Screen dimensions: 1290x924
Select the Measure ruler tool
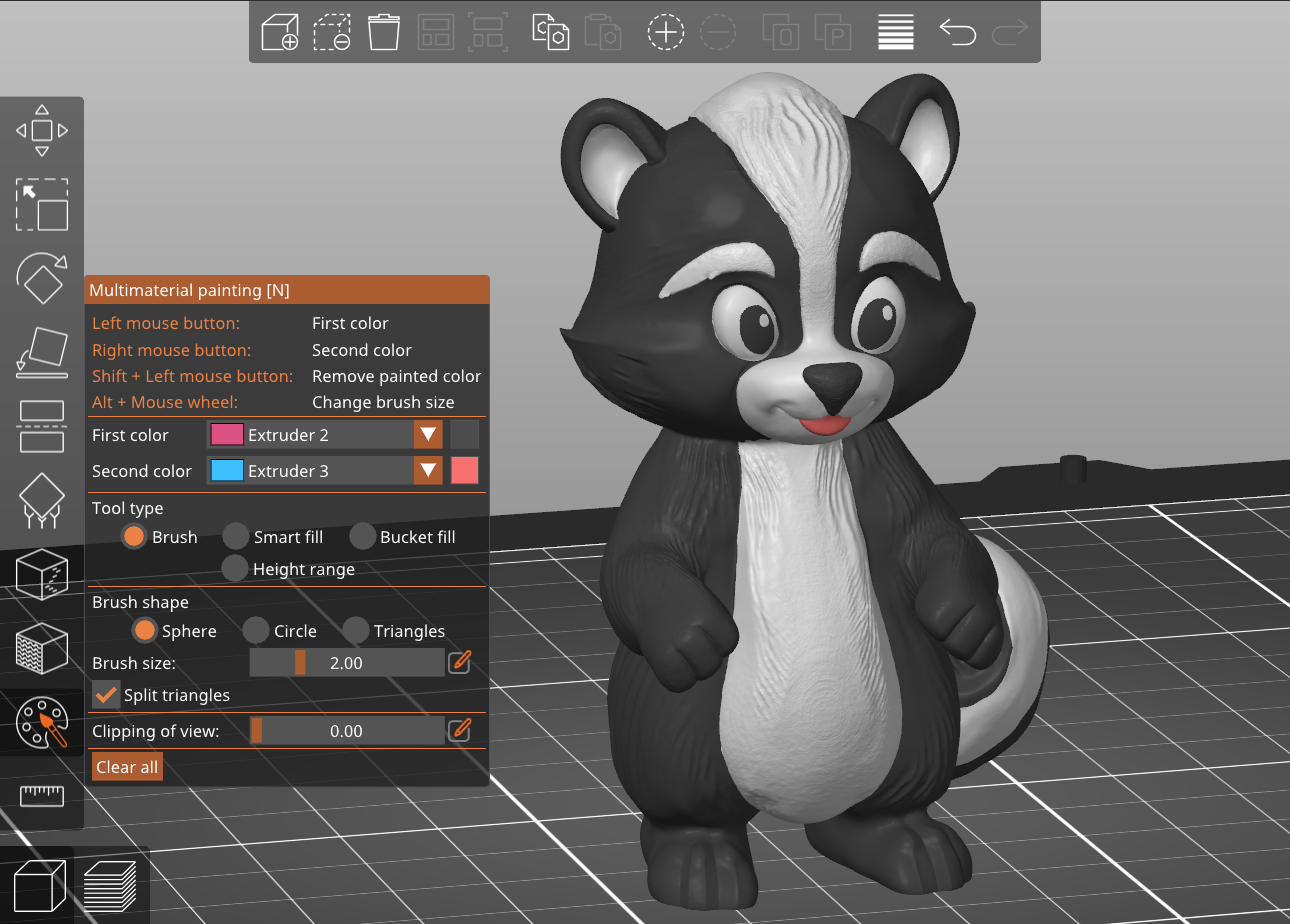coord(42,796)
